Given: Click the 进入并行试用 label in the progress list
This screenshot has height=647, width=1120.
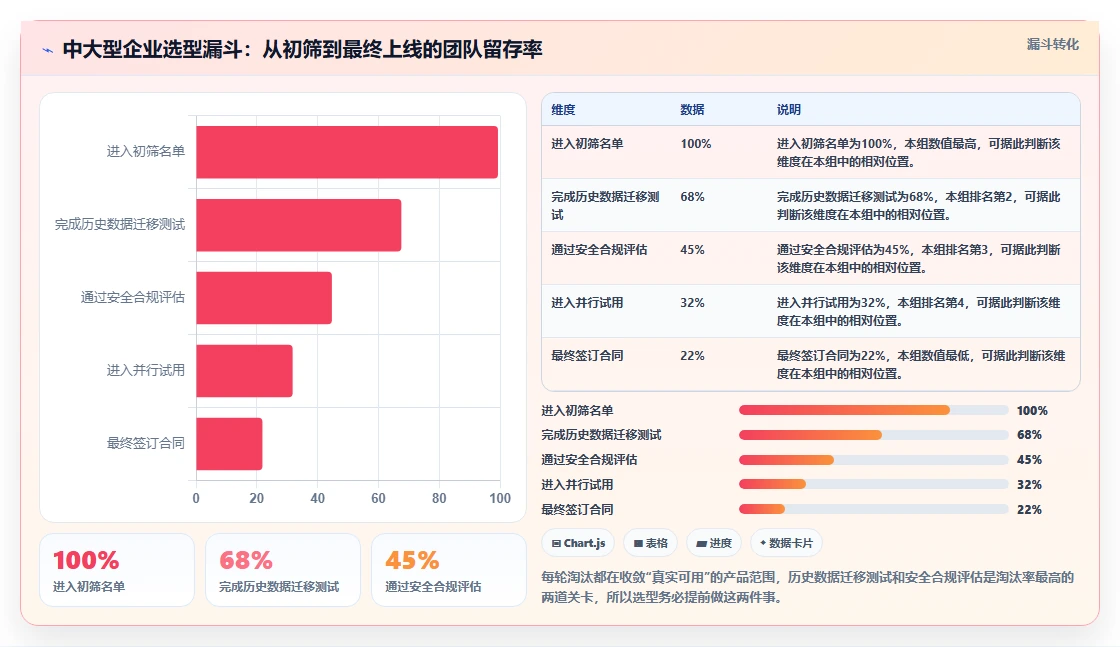Looking at the screenshot, I should (577, 485).
